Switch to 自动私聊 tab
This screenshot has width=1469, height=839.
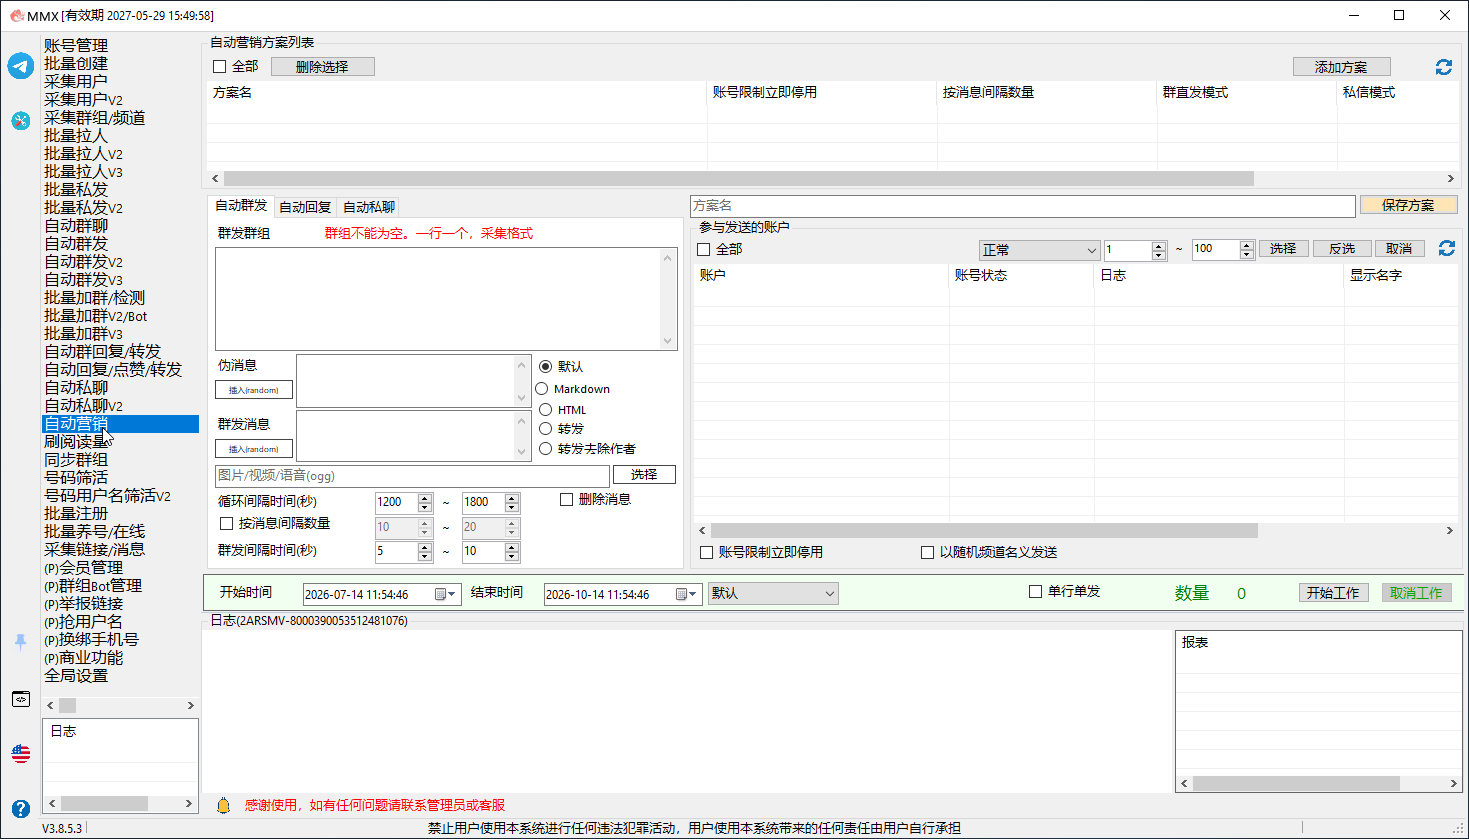tap(369, 207)
